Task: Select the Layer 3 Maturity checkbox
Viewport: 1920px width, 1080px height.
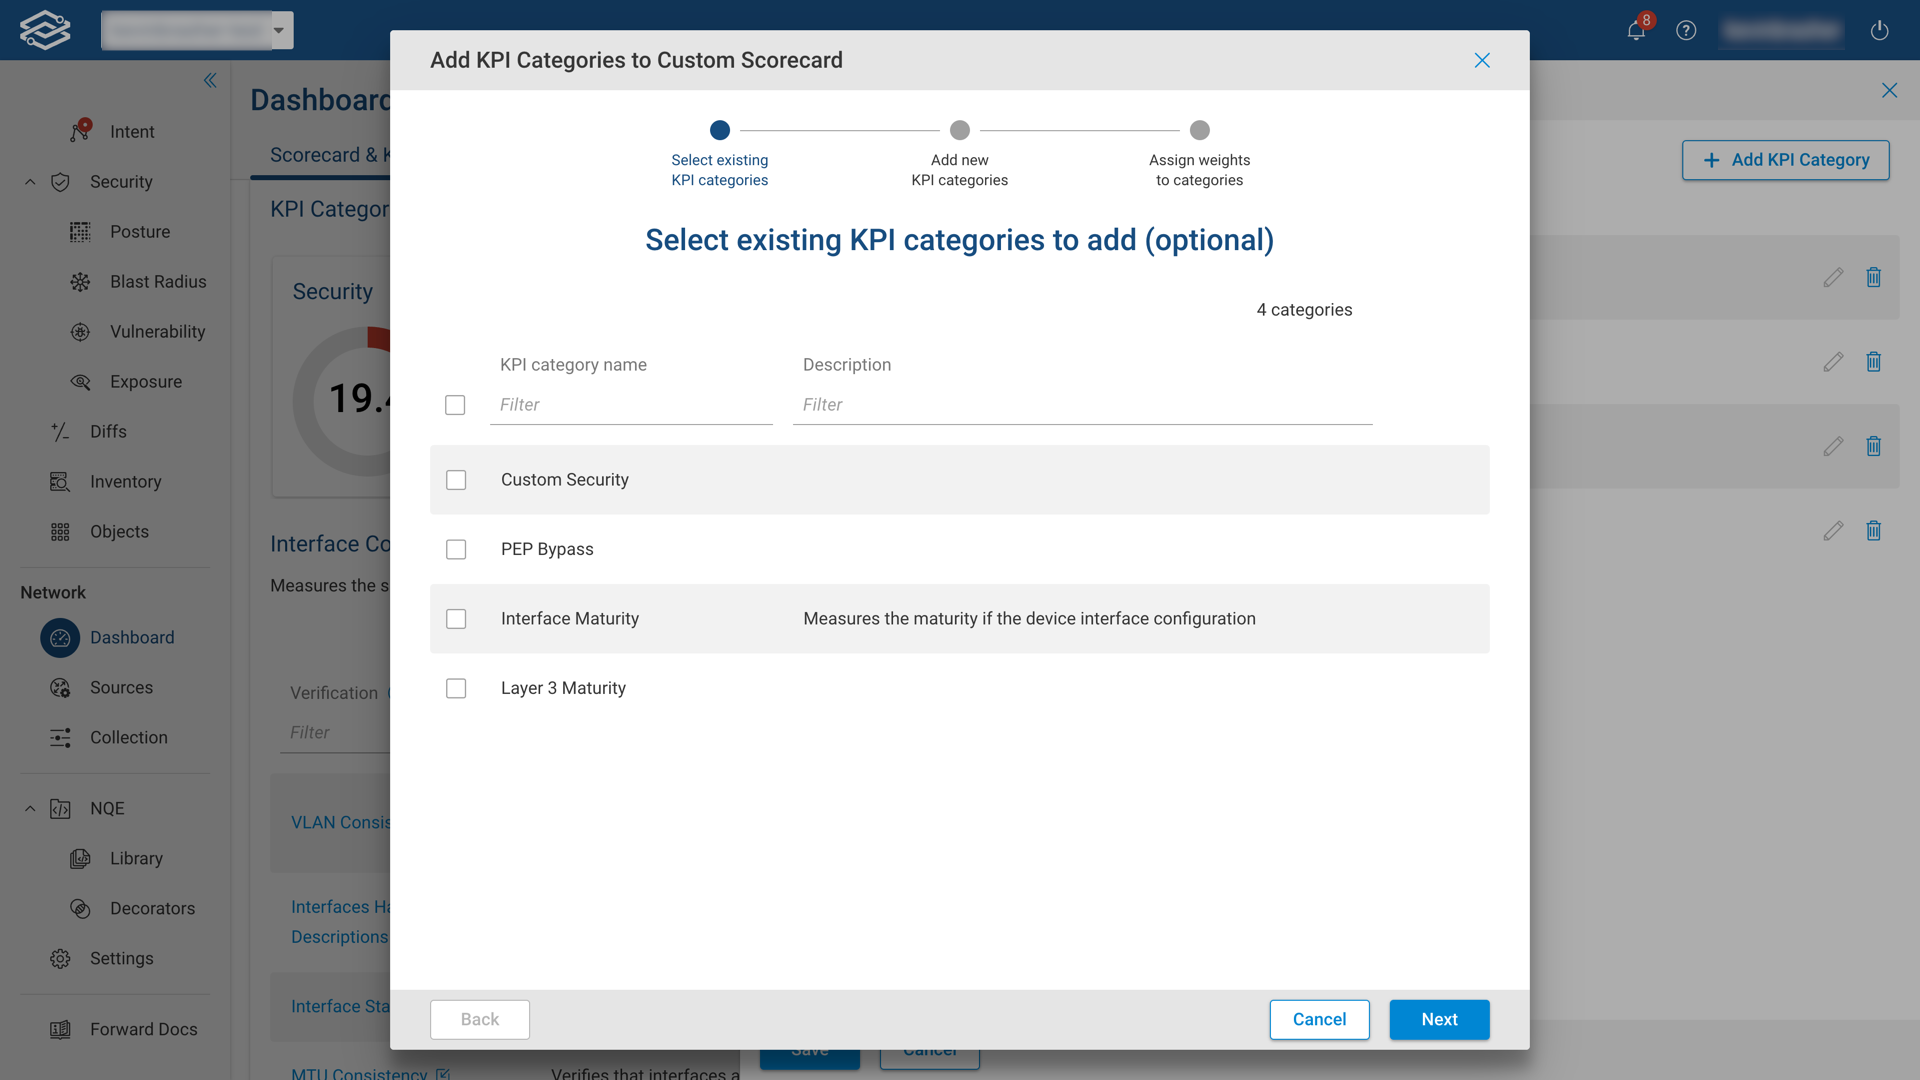Action: (456, 688)
